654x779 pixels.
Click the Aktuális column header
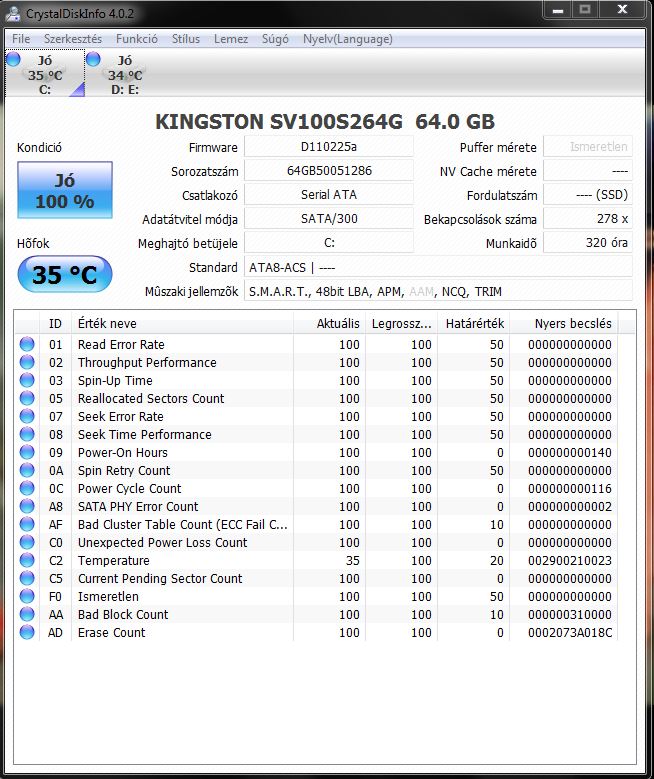[329, 323]
